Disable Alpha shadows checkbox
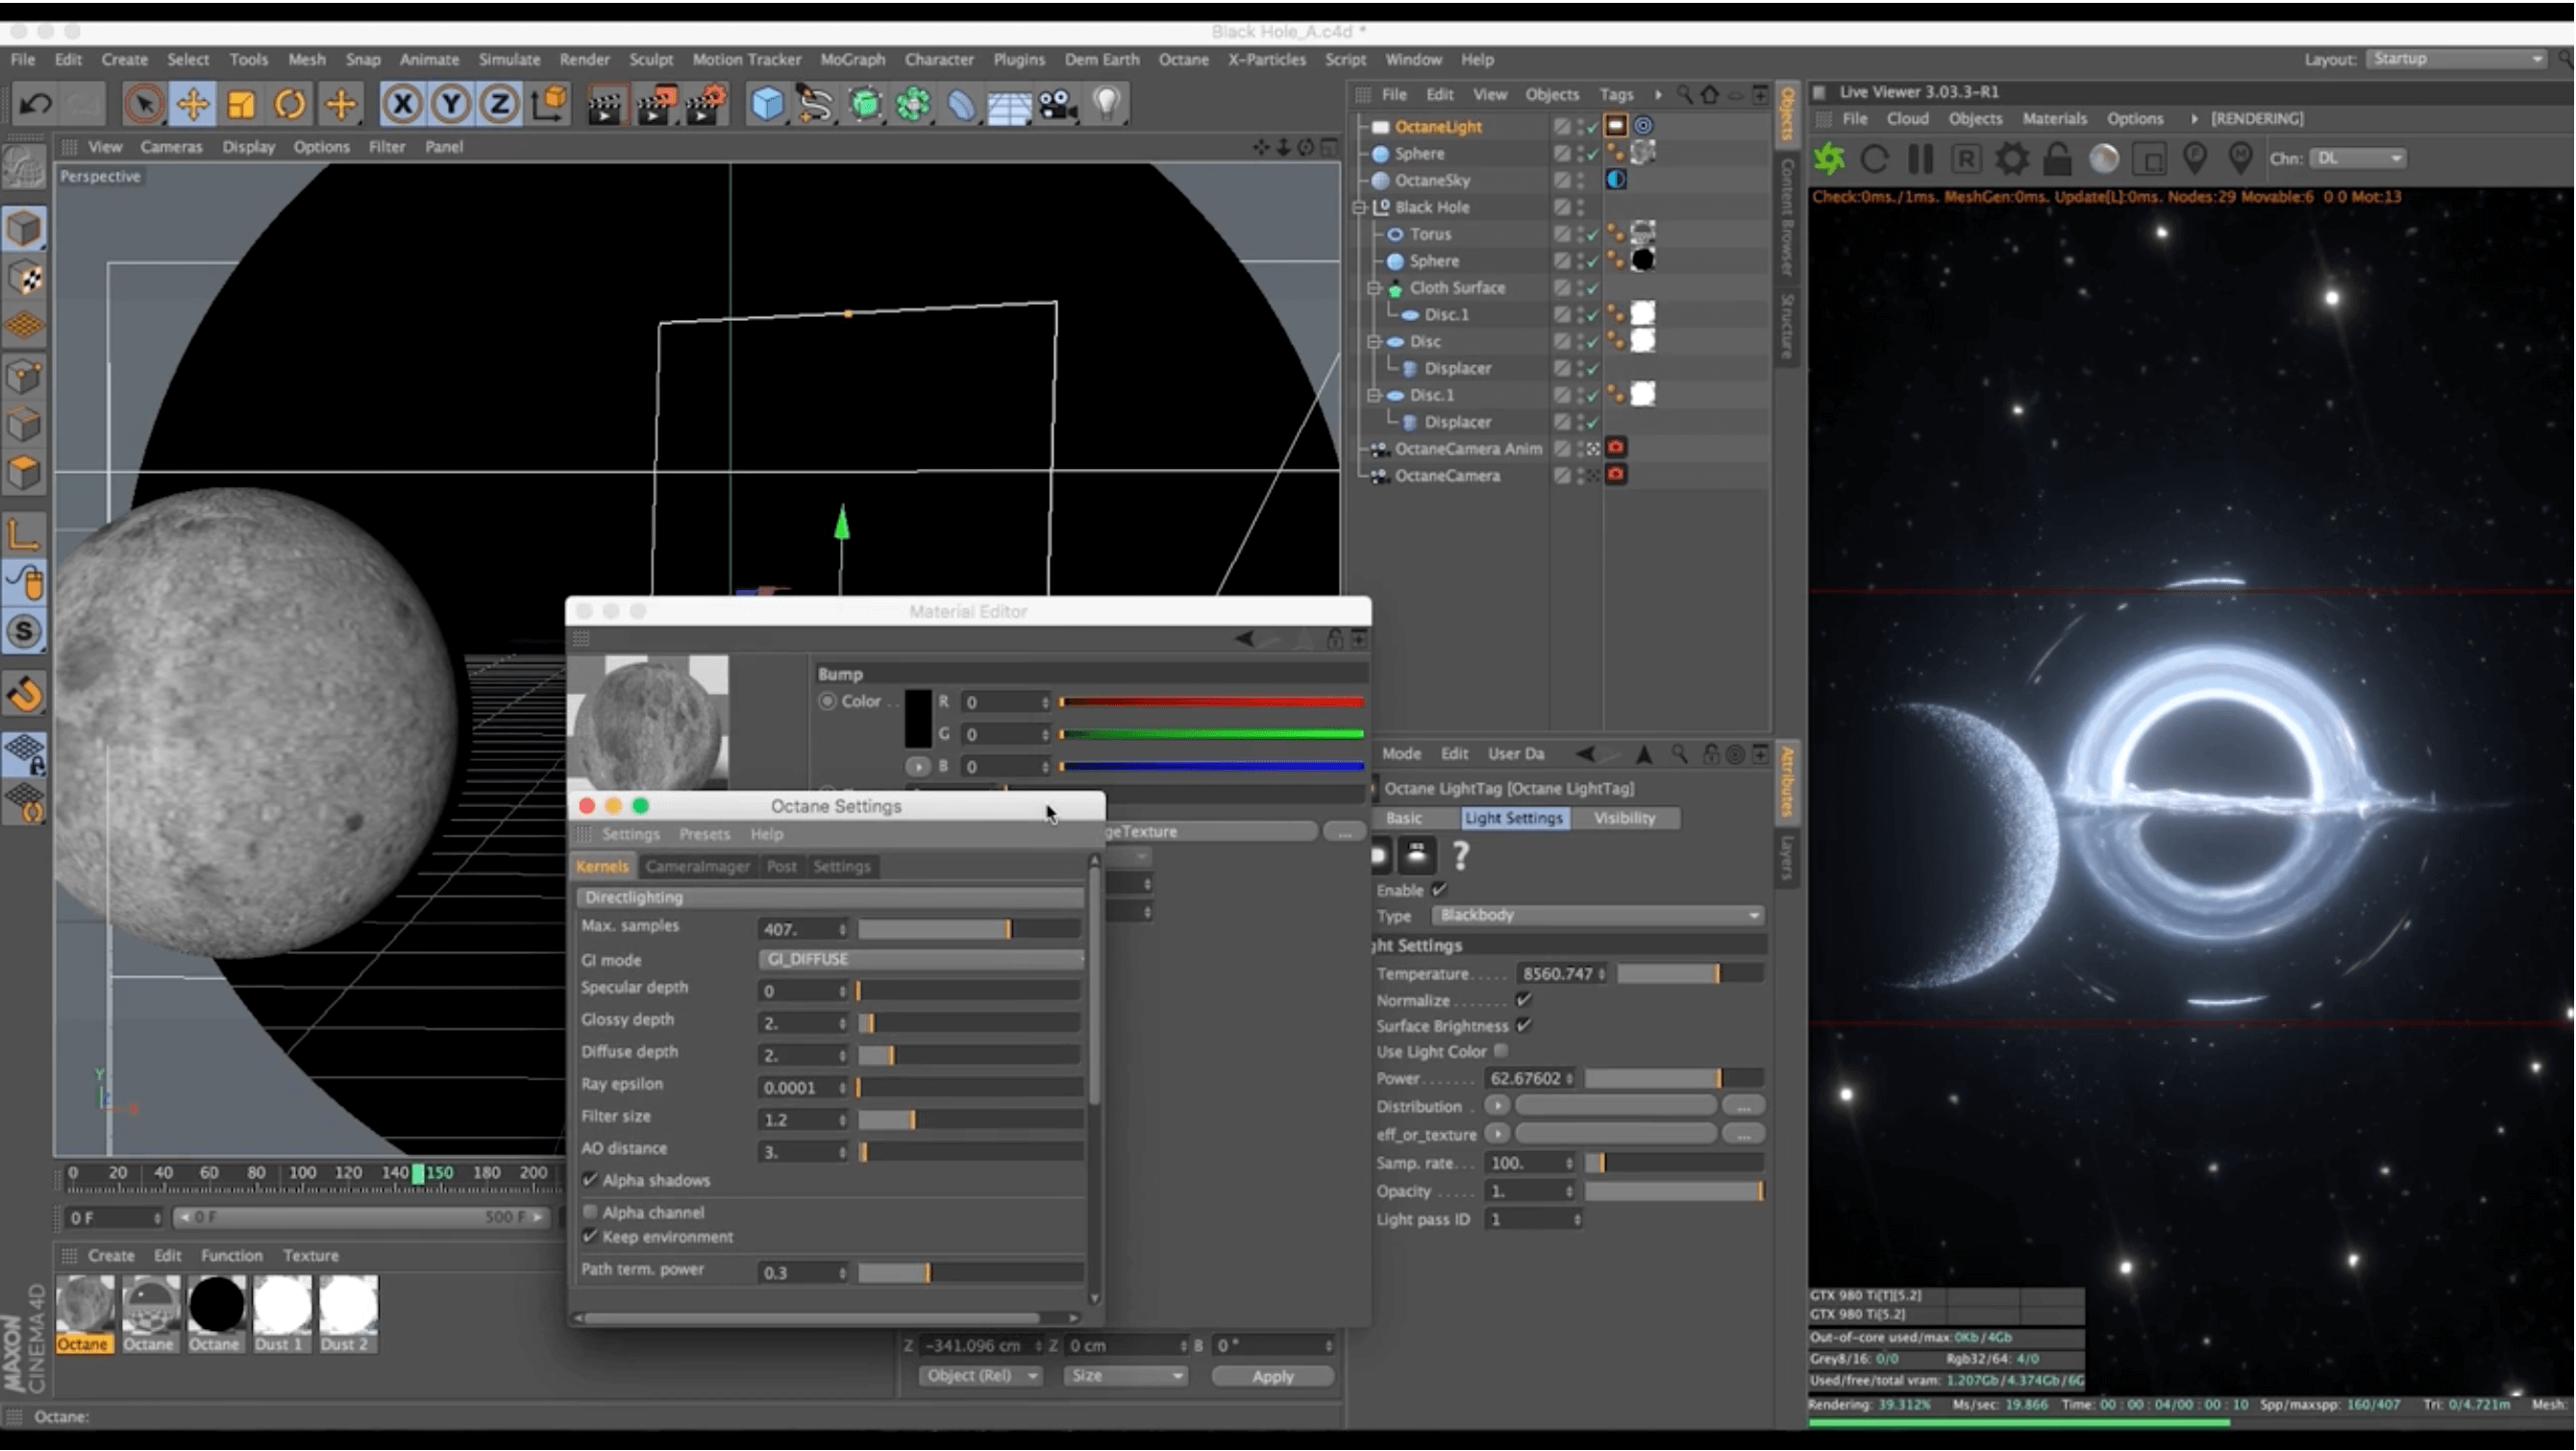The image size is (2576, 1451). tap(590, 1181)
